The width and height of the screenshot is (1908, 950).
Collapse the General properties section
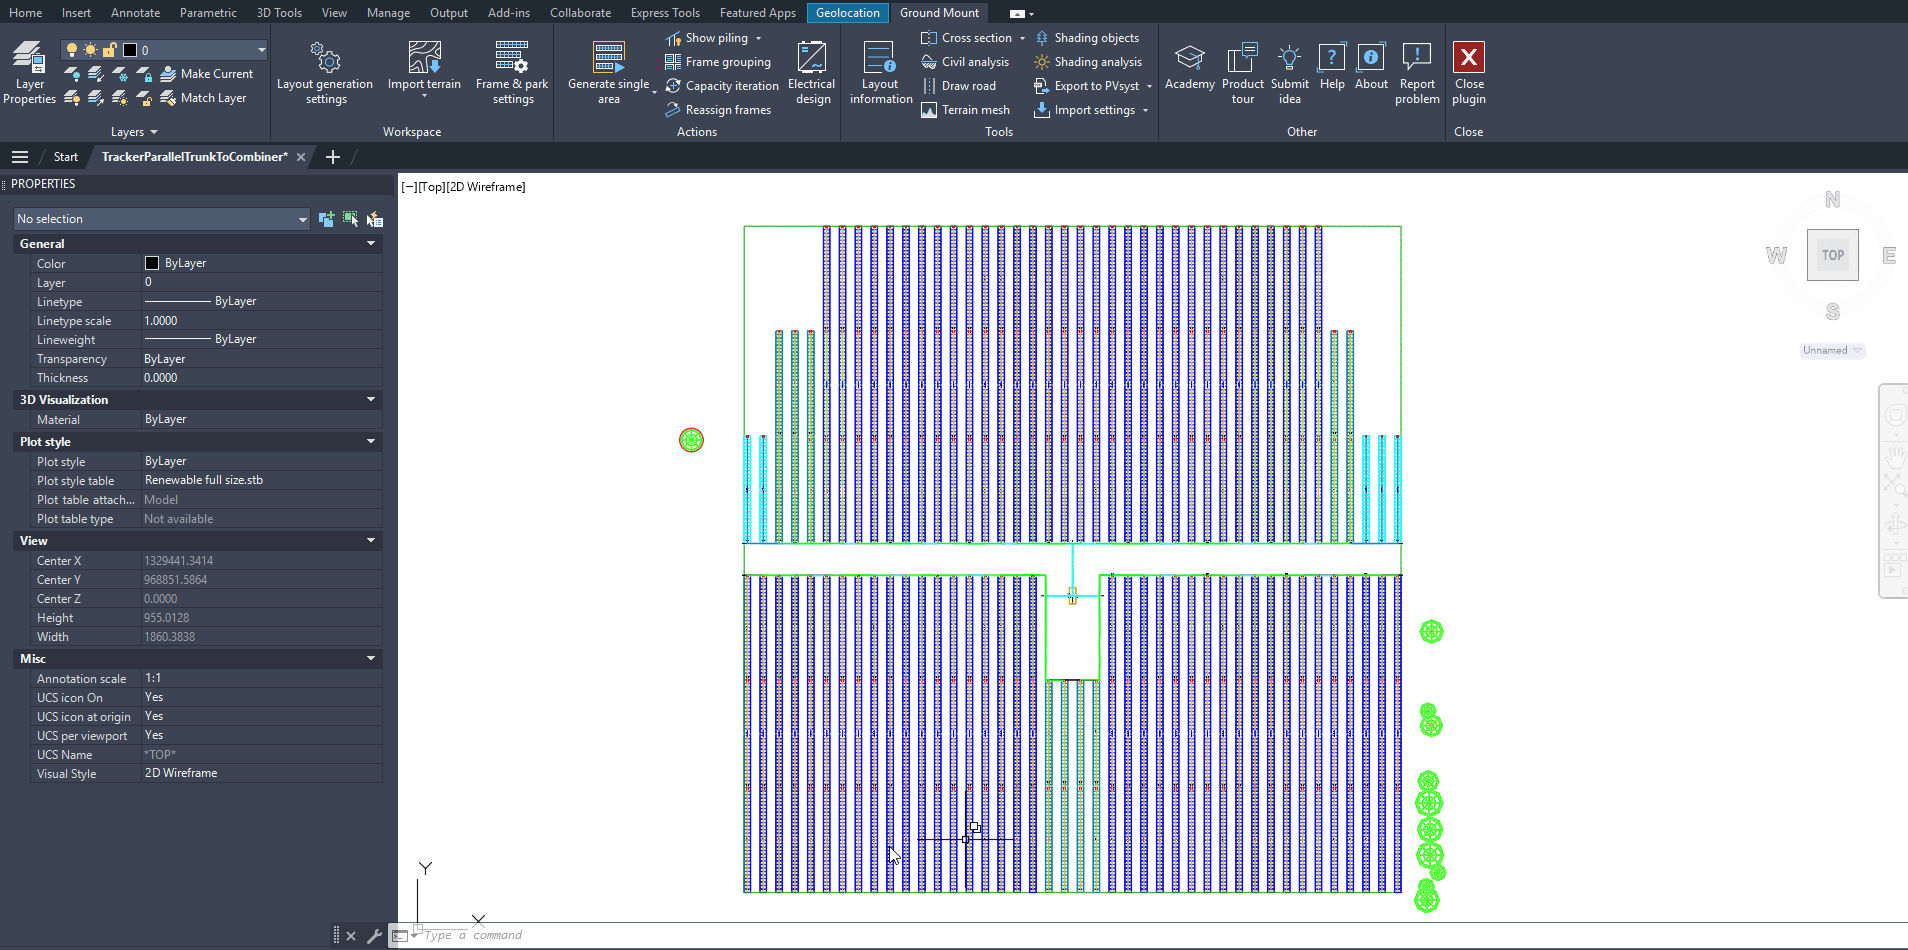tap(371, 244)
